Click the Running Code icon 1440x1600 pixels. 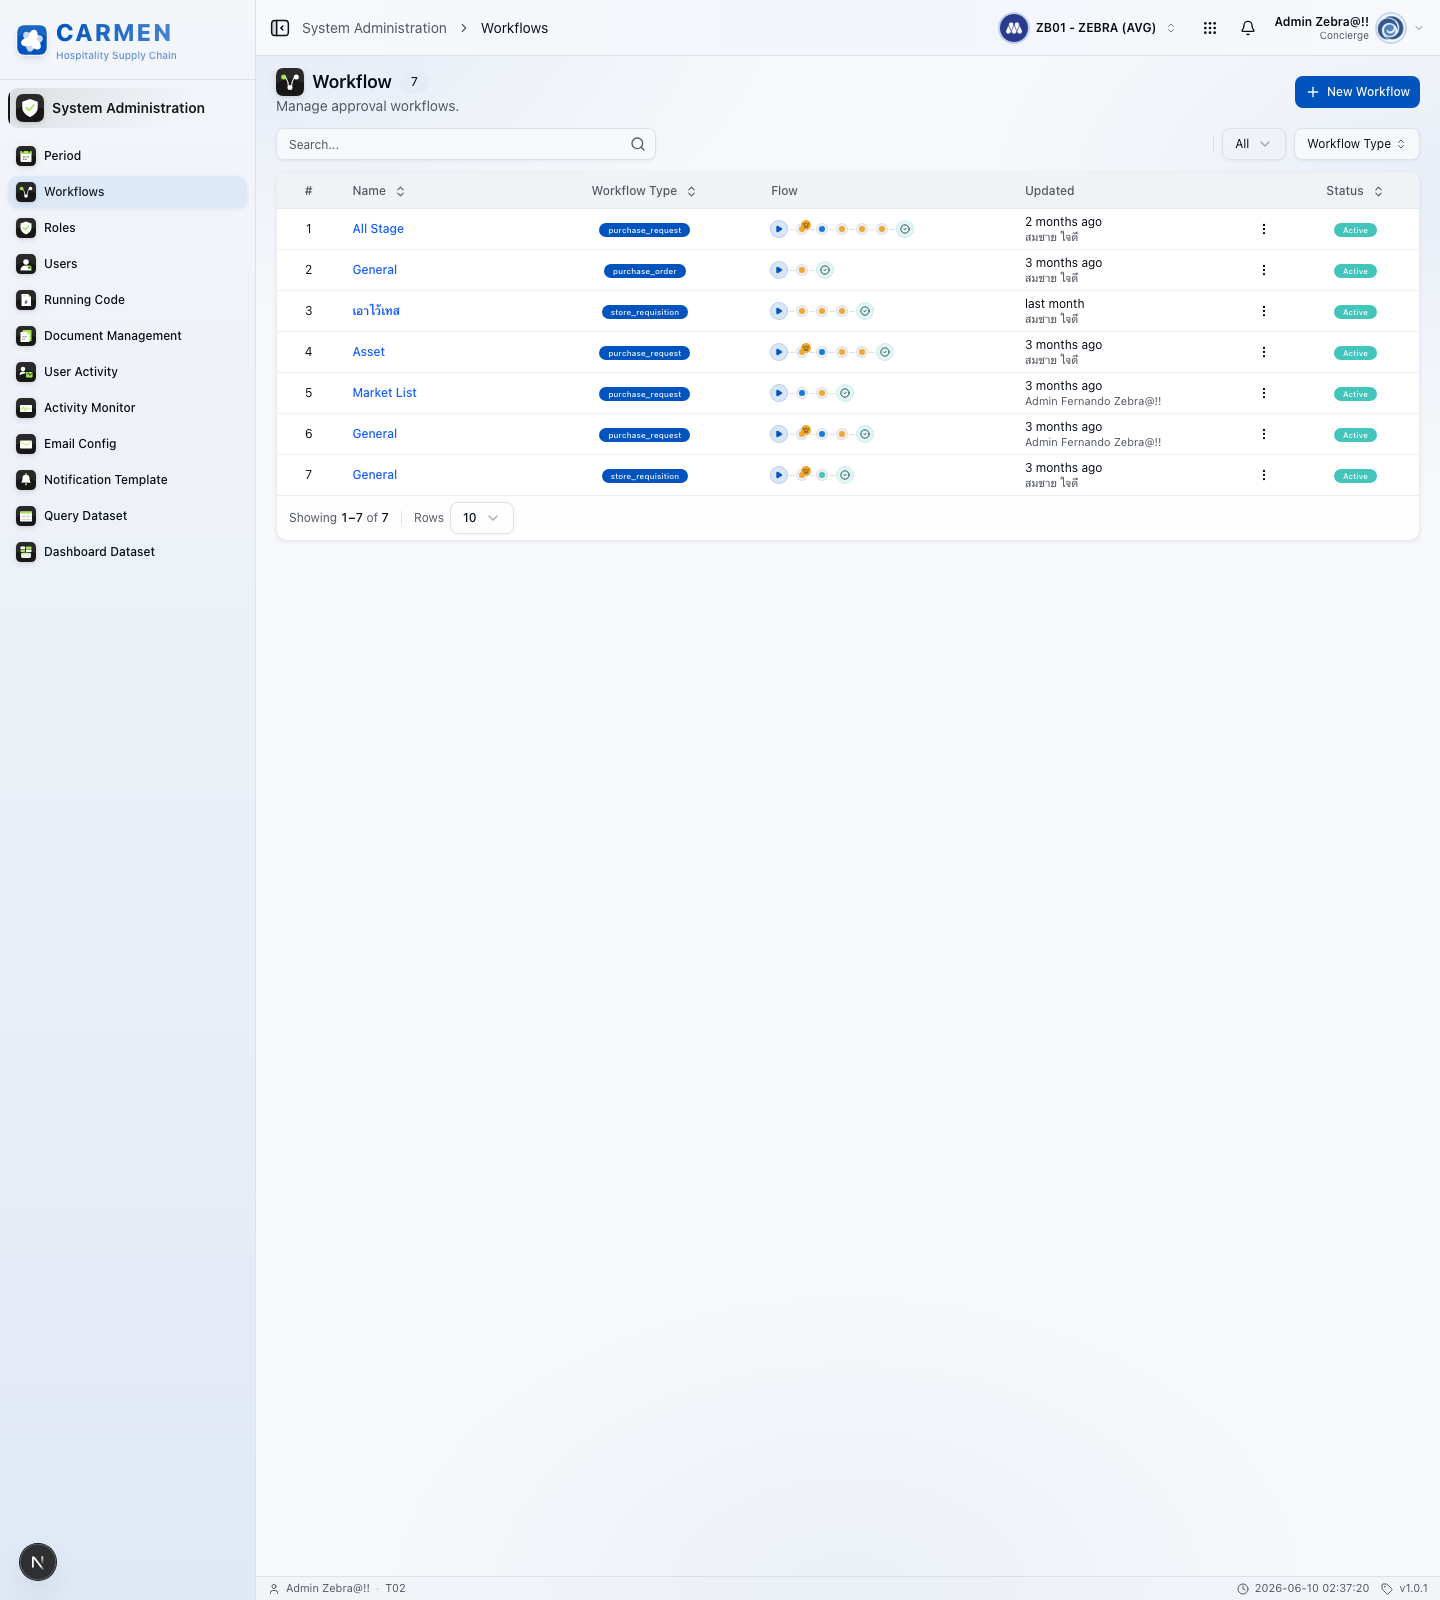[x=26, y=300]
